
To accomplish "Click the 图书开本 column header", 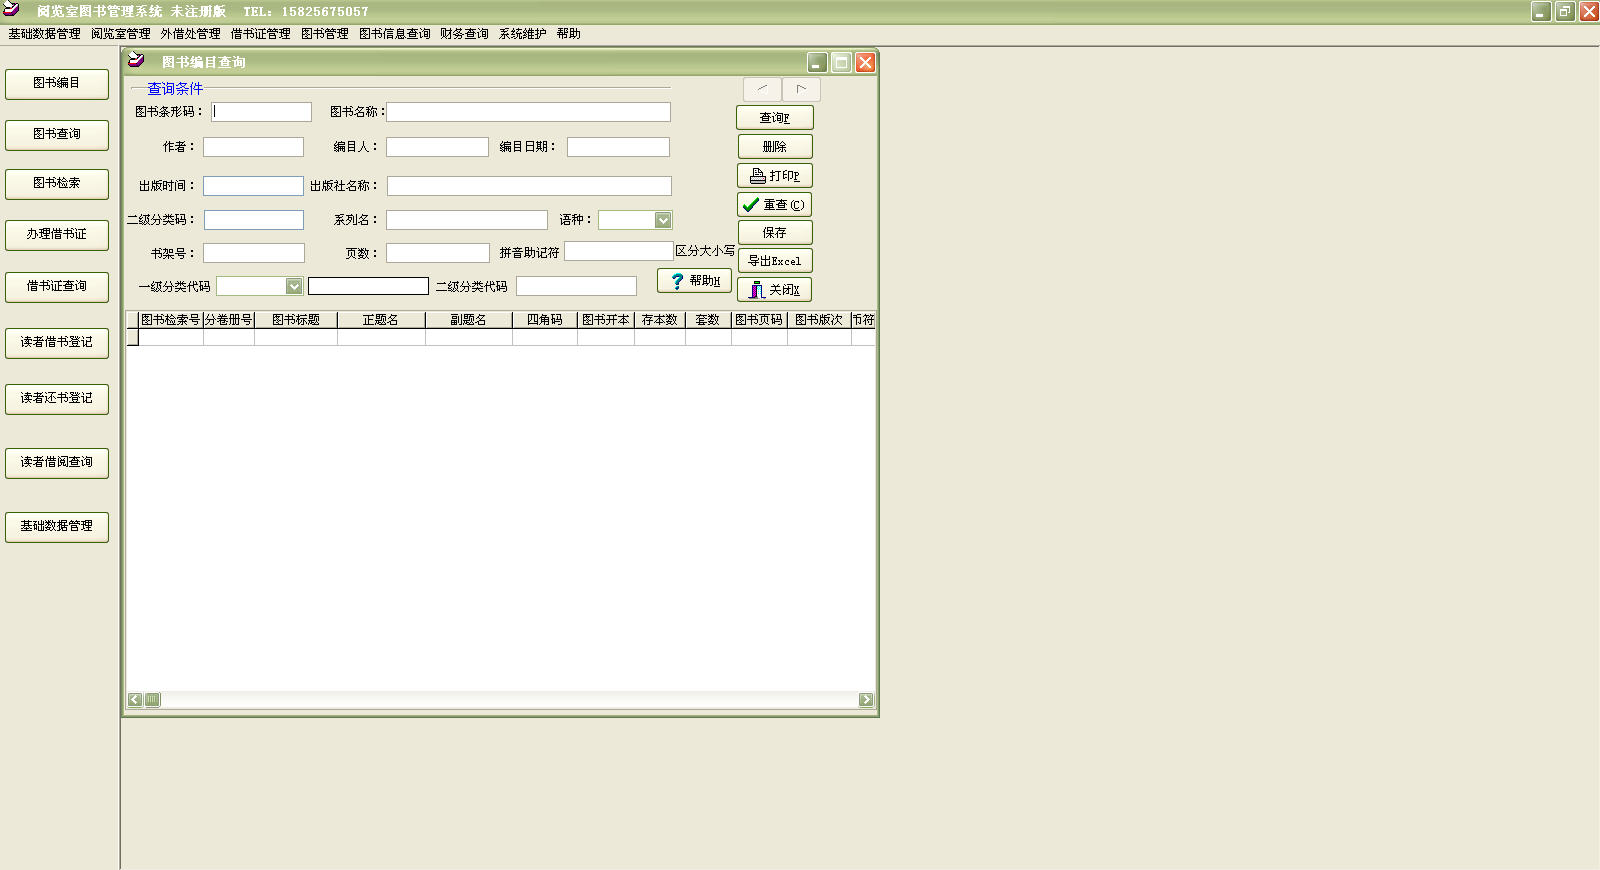I will pyautogui.click(x=606, y=320).
